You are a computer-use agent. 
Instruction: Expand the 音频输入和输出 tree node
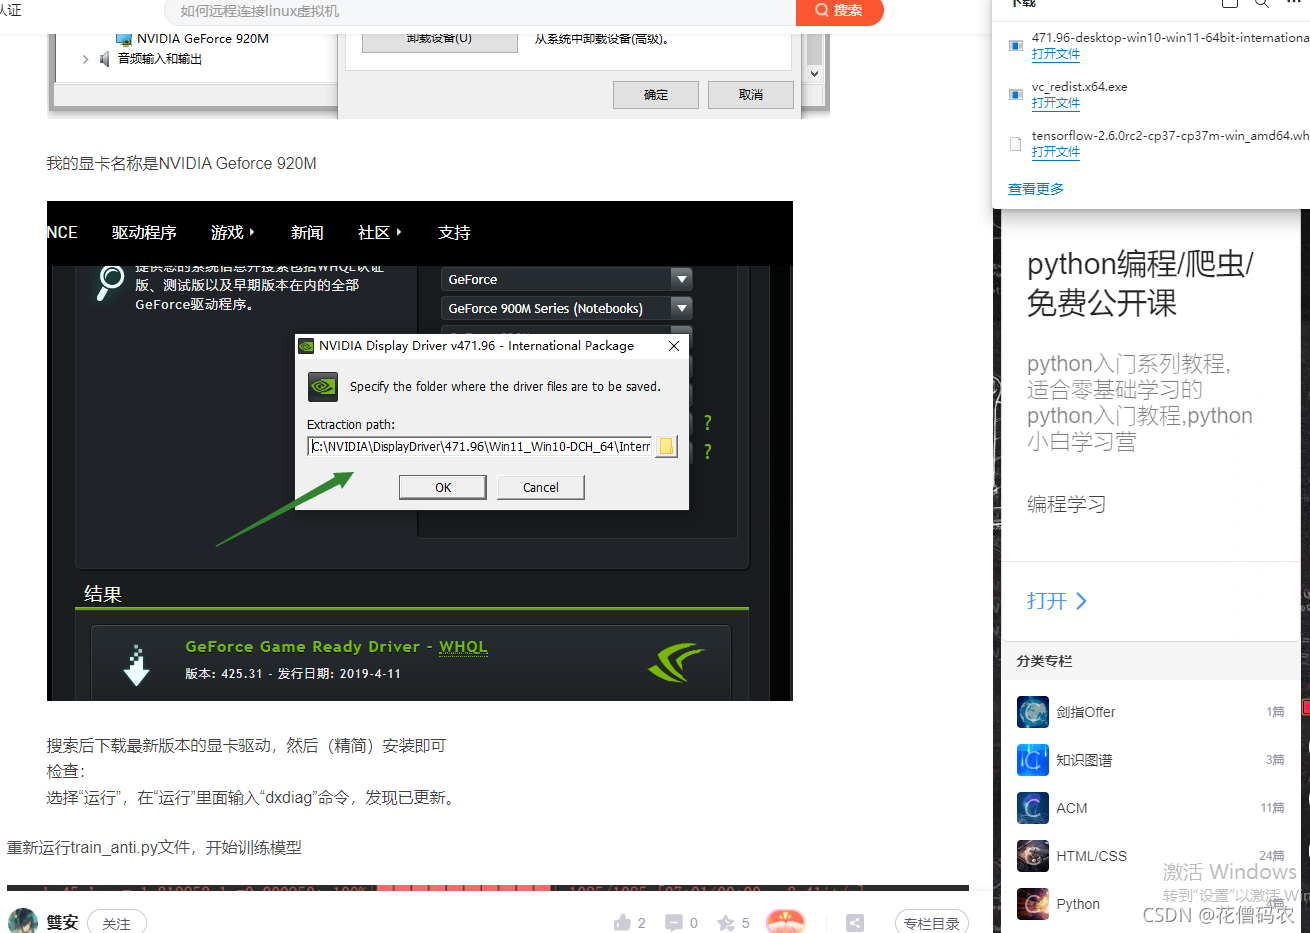coord(86,59)
